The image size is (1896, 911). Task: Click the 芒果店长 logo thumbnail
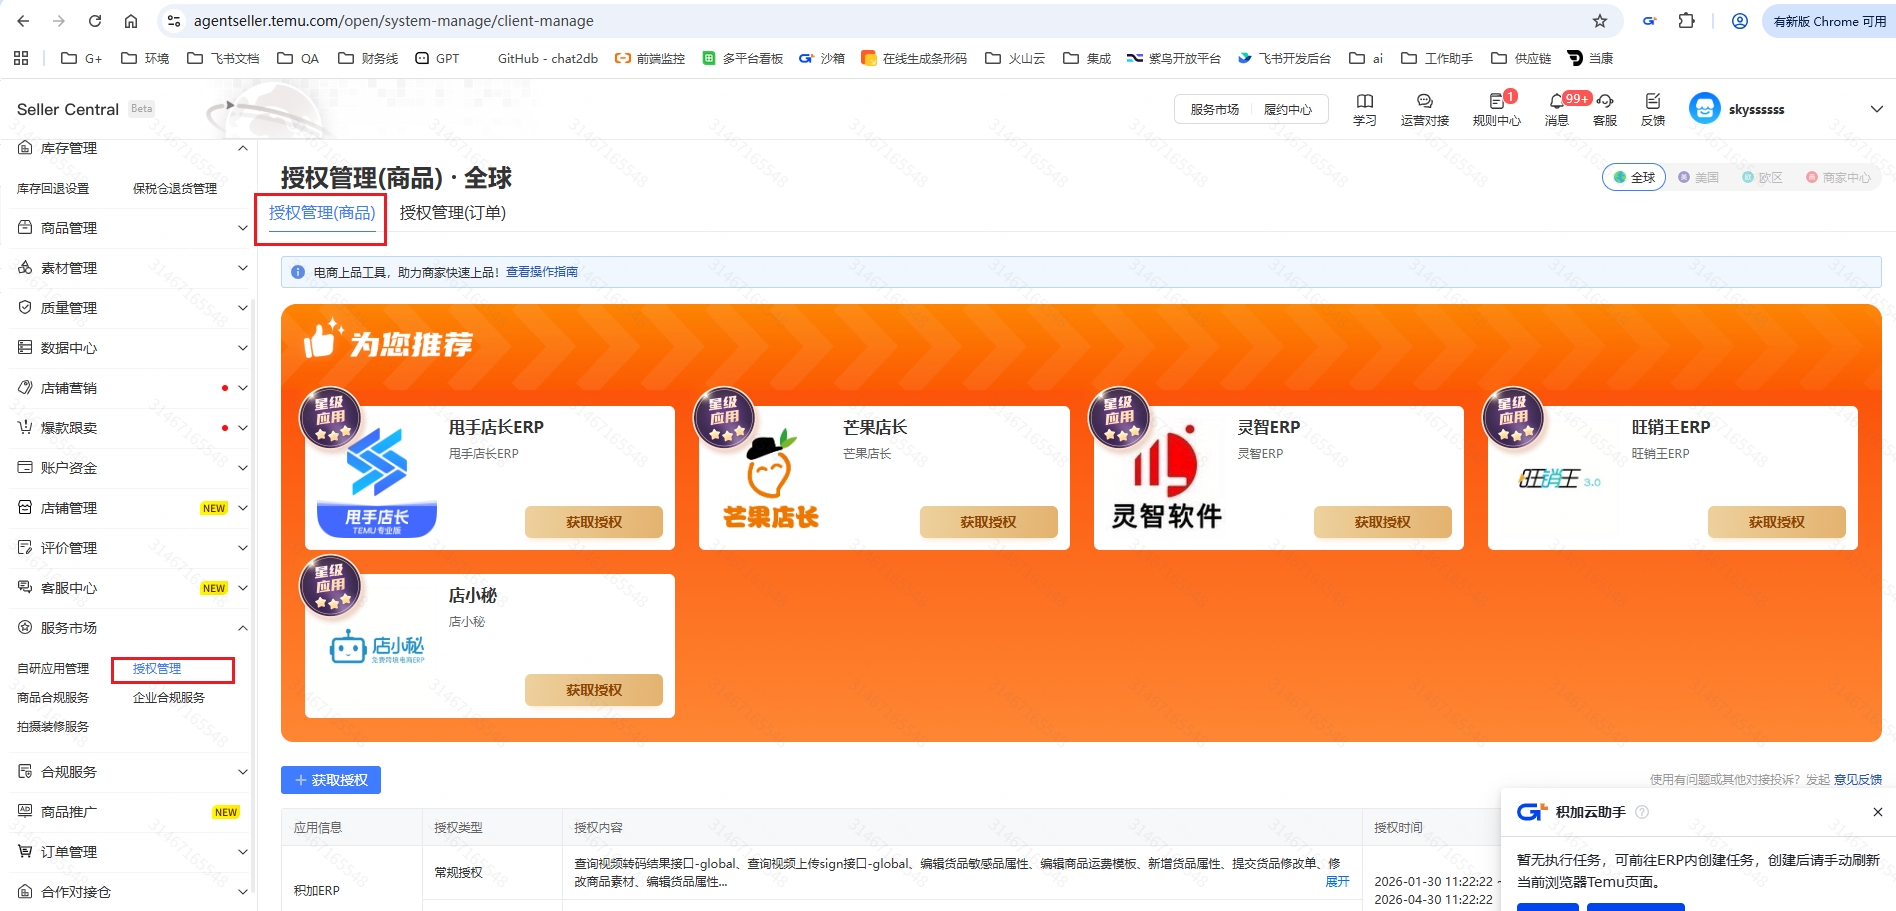[771, 480]
